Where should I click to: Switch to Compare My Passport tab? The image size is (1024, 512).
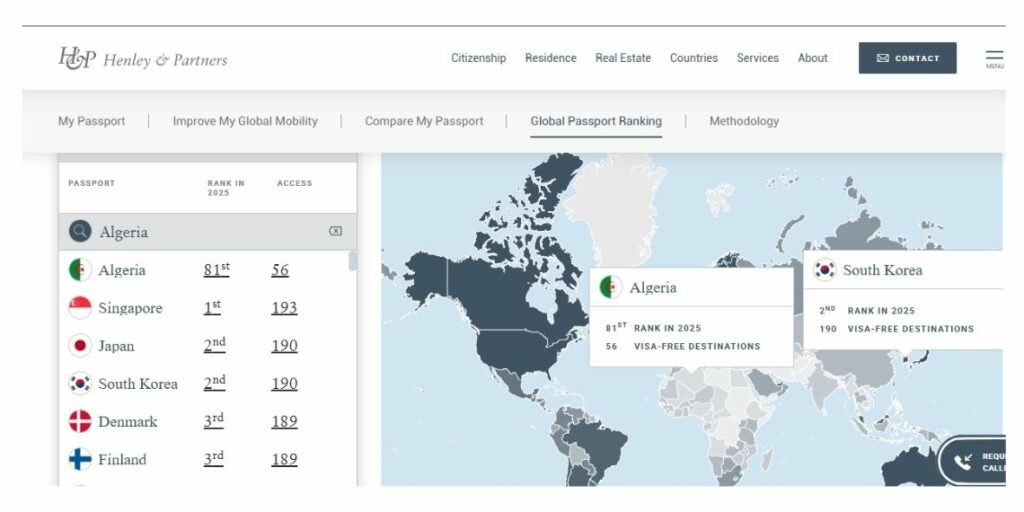point(424,121)
